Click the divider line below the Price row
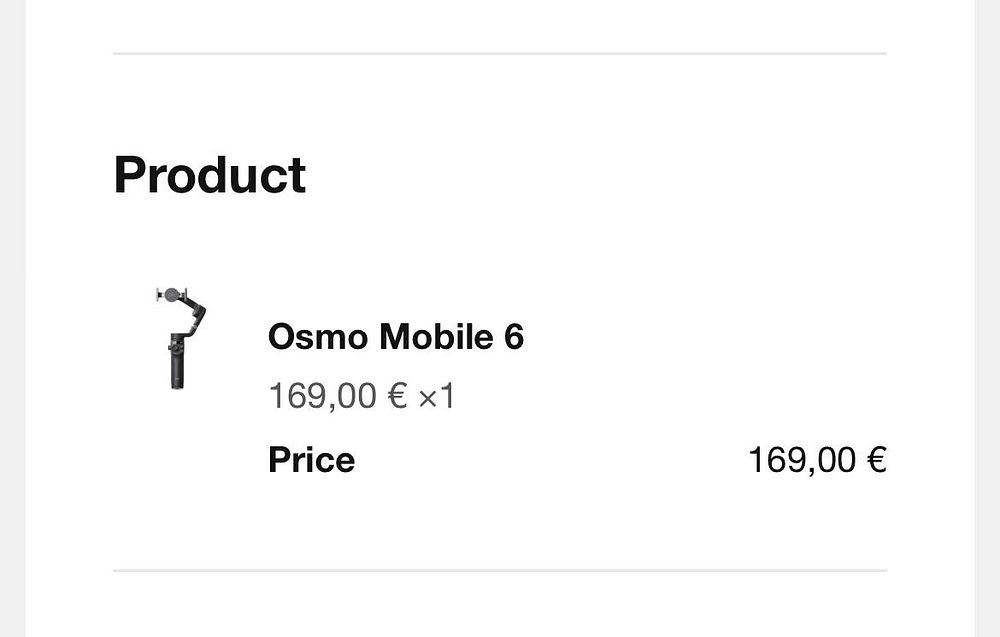 pyautogui.click(x=500, y=571)
